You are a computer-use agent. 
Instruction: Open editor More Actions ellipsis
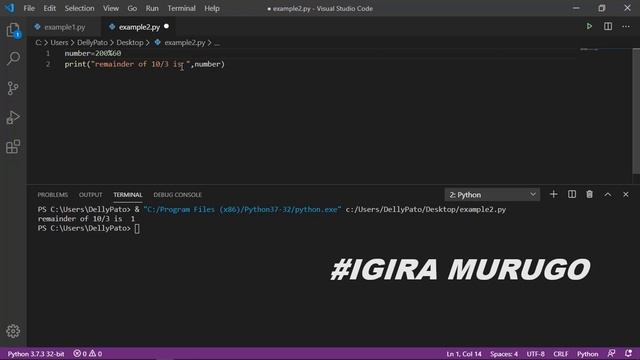pos(626,27)
